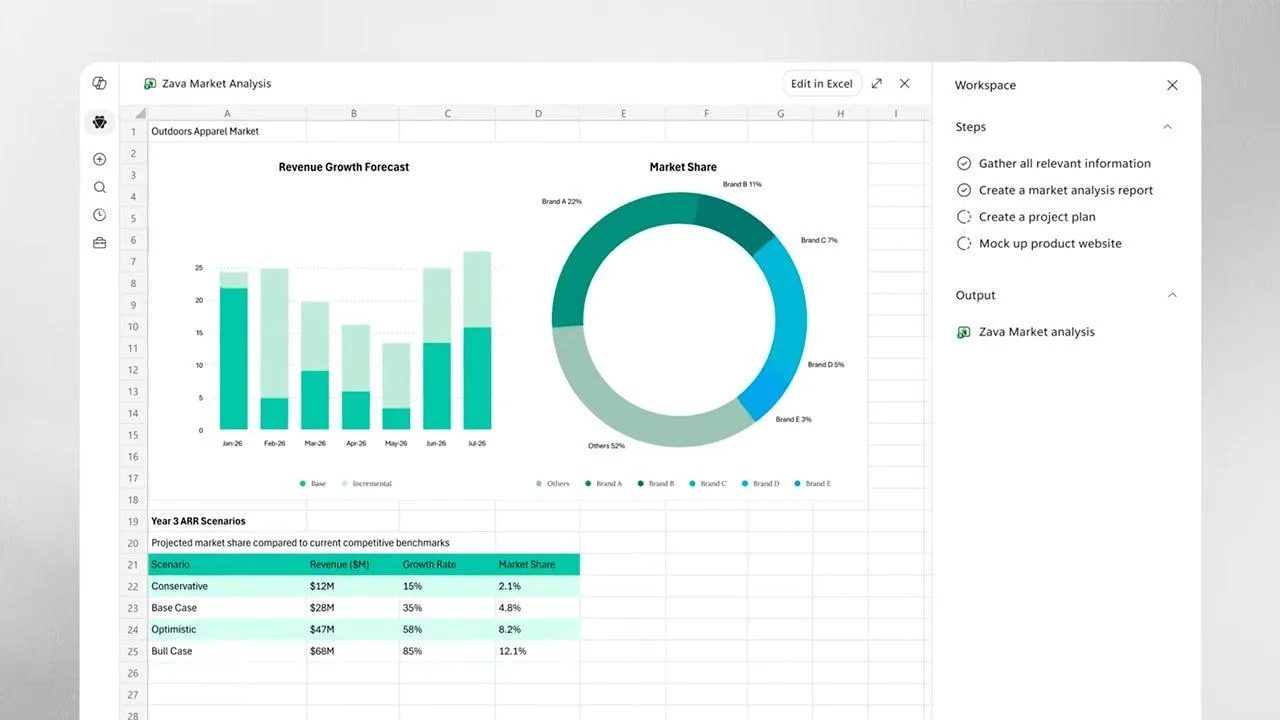Screen dimensions: 1280x720
Task: Click the Copilot logo in the sidebar
Action: 99,84
